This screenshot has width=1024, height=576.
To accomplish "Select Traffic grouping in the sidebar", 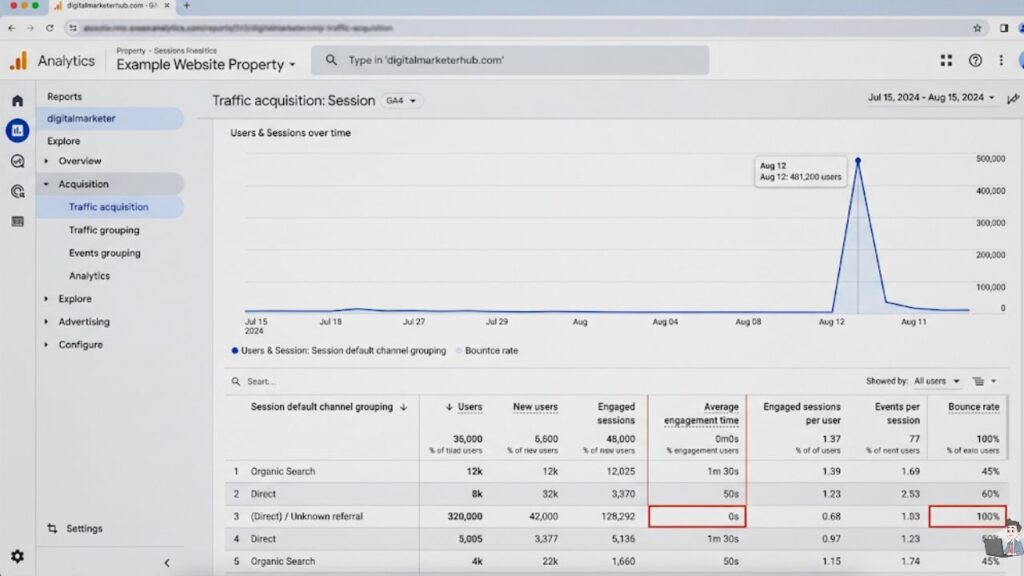I will [104, 230].
